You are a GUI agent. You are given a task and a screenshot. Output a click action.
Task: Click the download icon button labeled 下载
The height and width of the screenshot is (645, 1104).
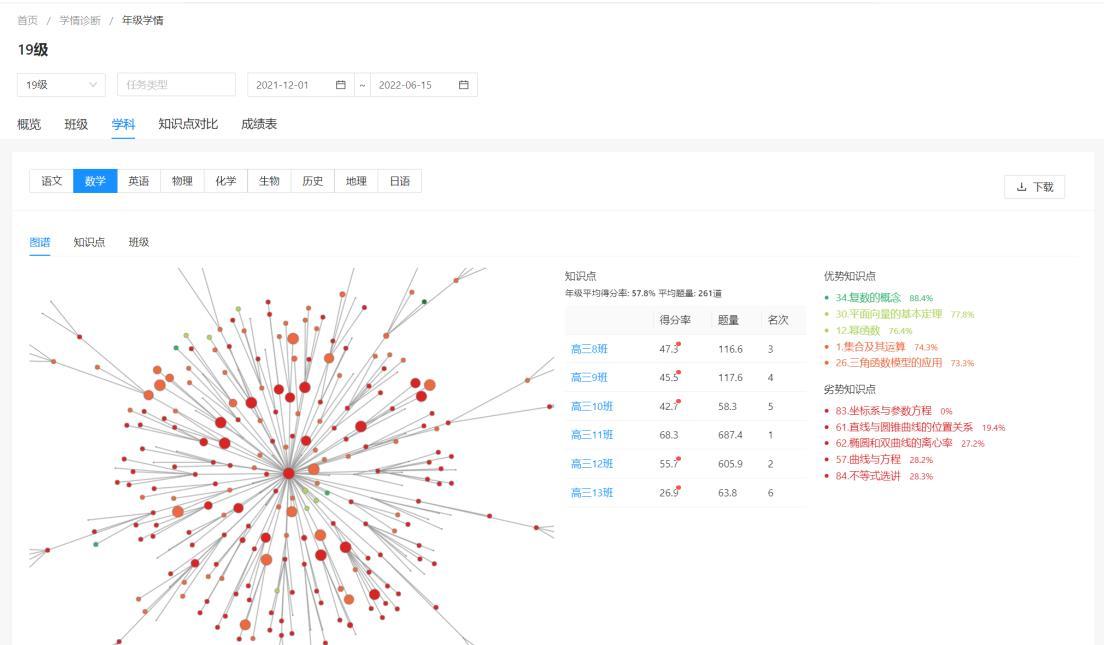point(1034,187)
